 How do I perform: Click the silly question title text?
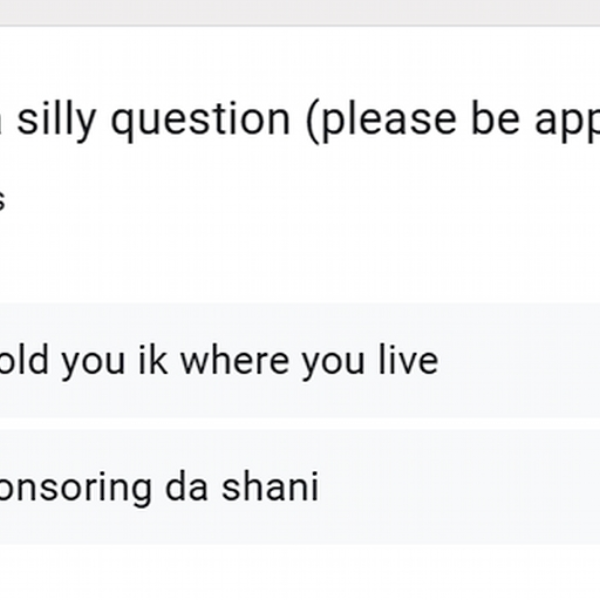point(300,121)
